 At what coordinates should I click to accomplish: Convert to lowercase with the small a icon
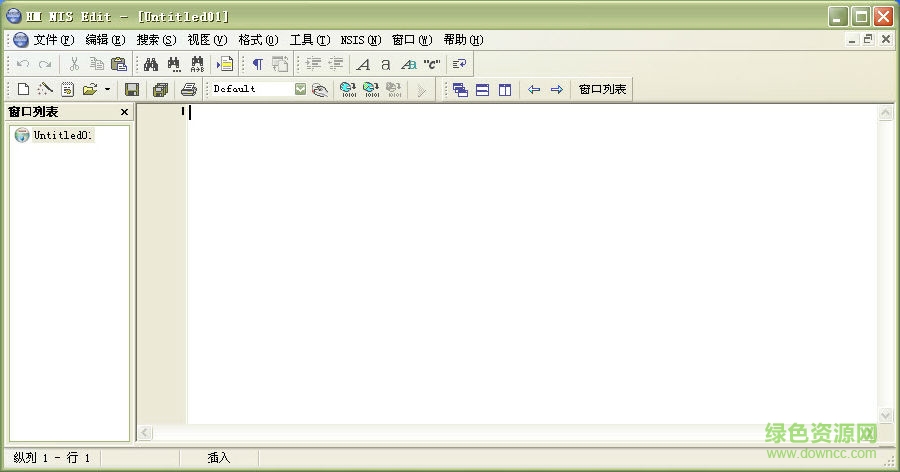386,64
